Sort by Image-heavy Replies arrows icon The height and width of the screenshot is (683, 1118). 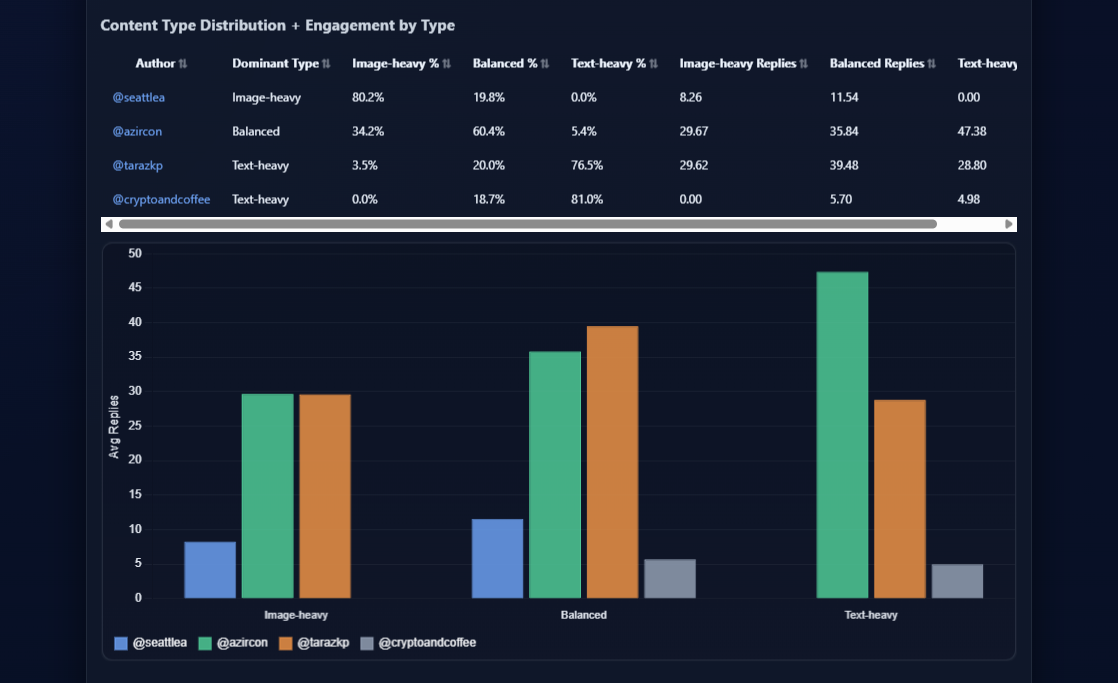[804, 63]
